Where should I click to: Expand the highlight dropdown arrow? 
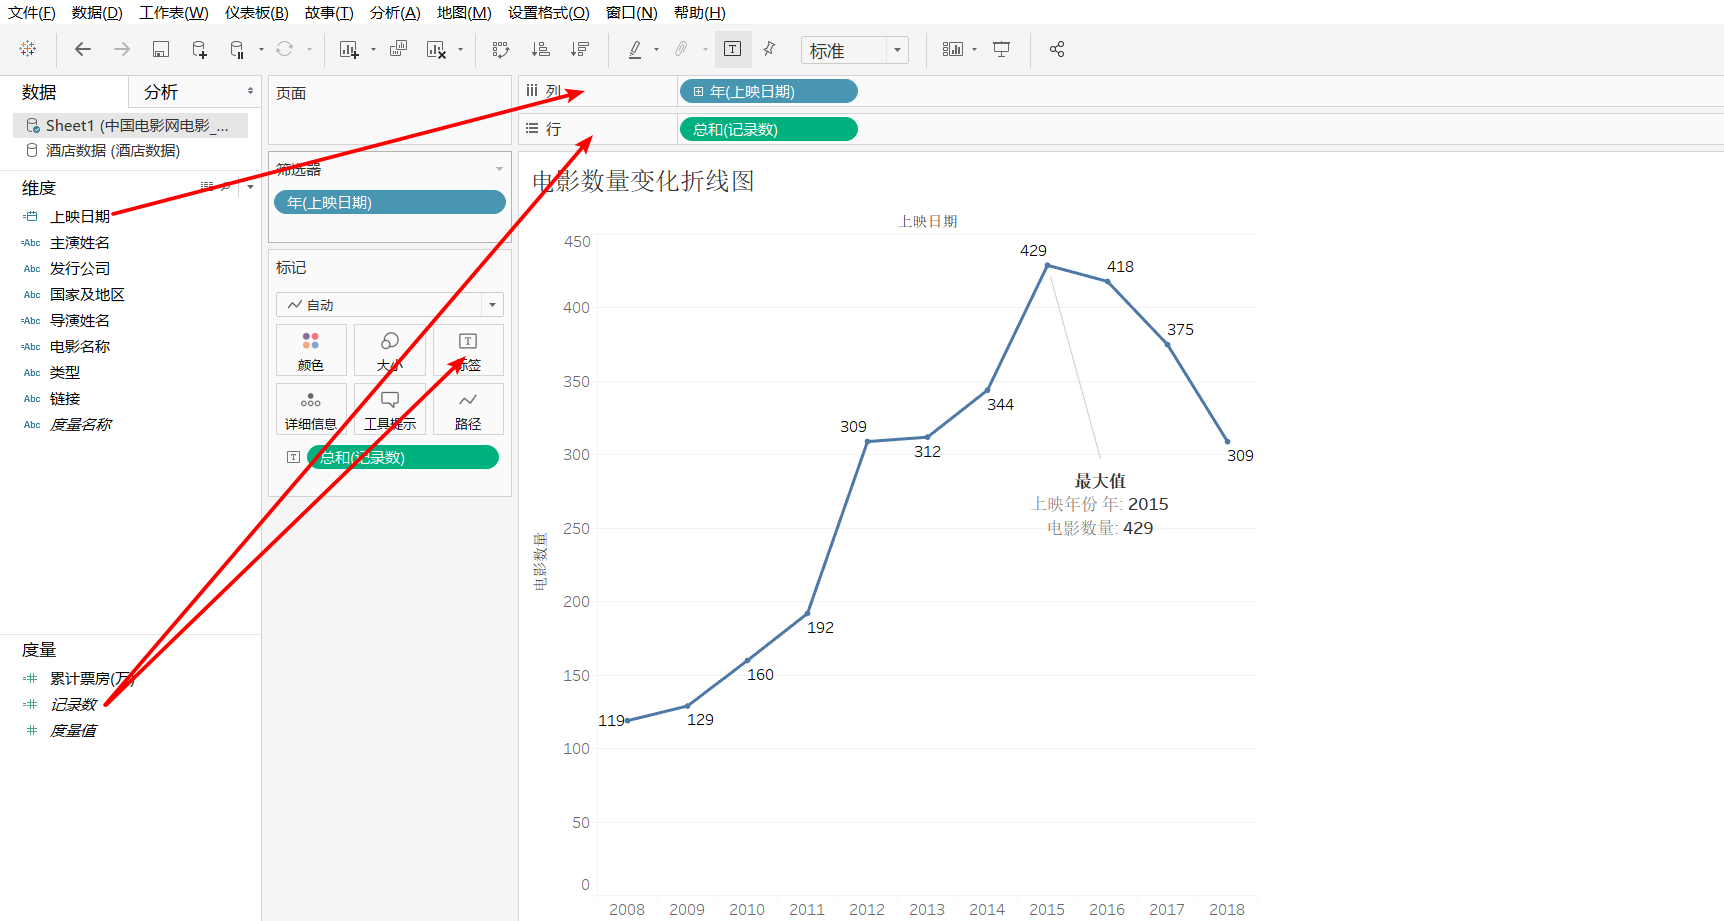tap(656, 49)
